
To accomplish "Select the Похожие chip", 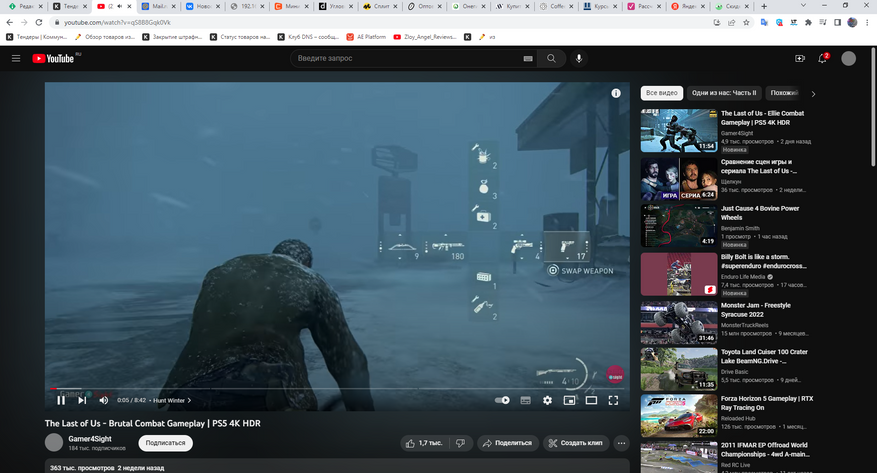I will (x=784, y=93).
